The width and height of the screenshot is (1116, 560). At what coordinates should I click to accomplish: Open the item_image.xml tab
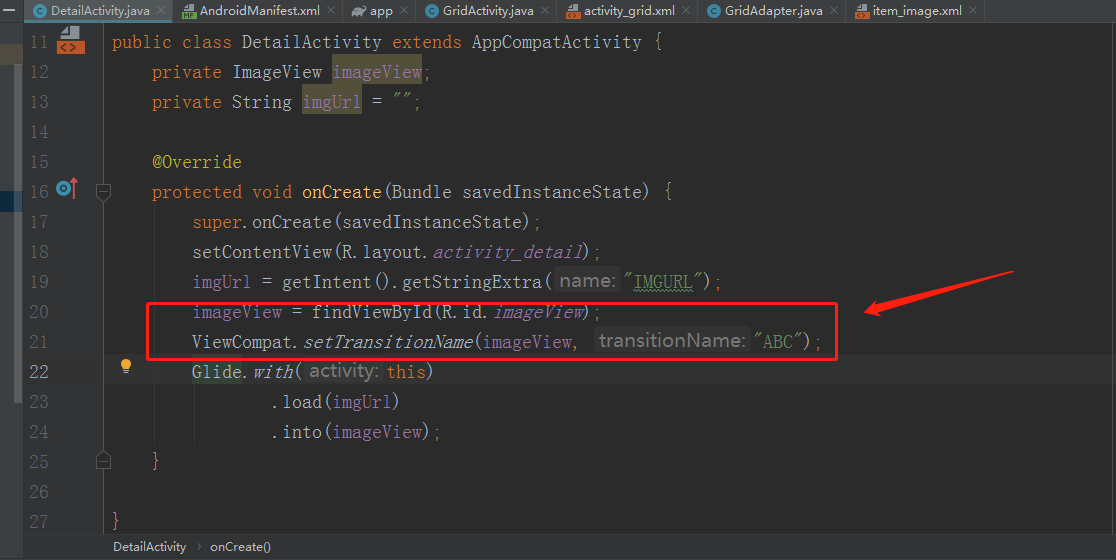(917, 11)
